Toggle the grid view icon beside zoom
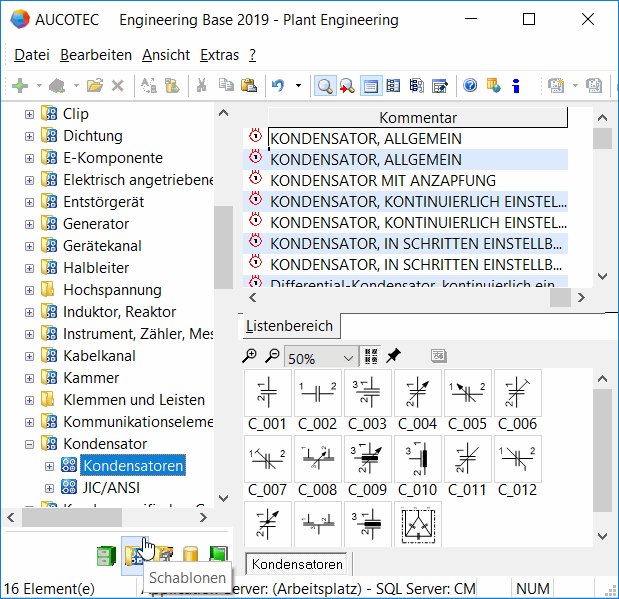 click(x=372, y=356)
